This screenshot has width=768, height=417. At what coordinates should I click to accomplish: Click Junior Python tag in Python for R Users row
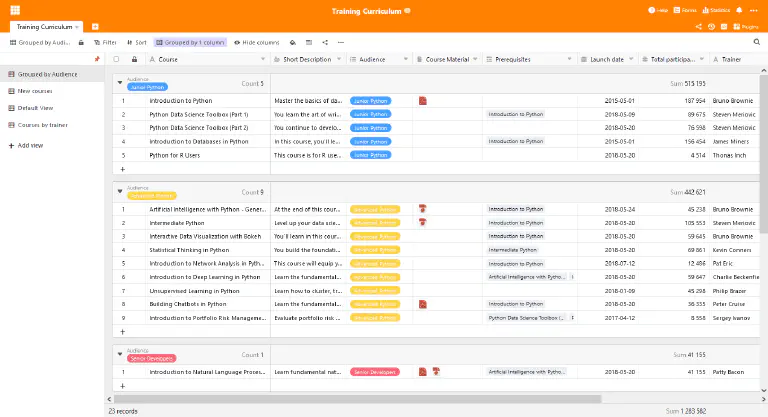[x=370, y=155]
